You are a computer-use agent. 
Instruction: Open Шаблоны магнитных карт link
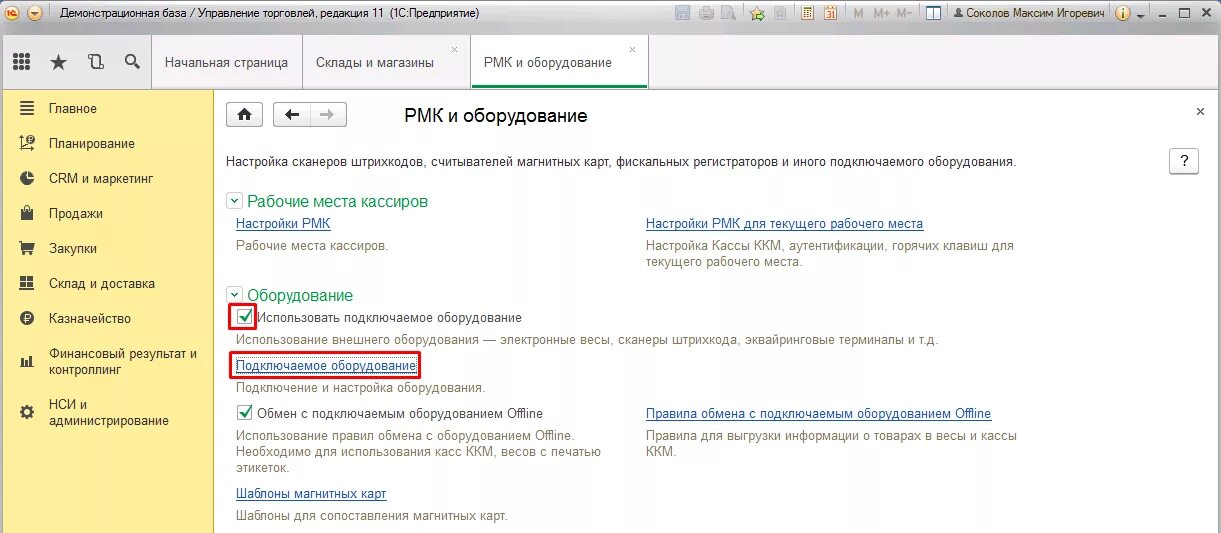311,493
